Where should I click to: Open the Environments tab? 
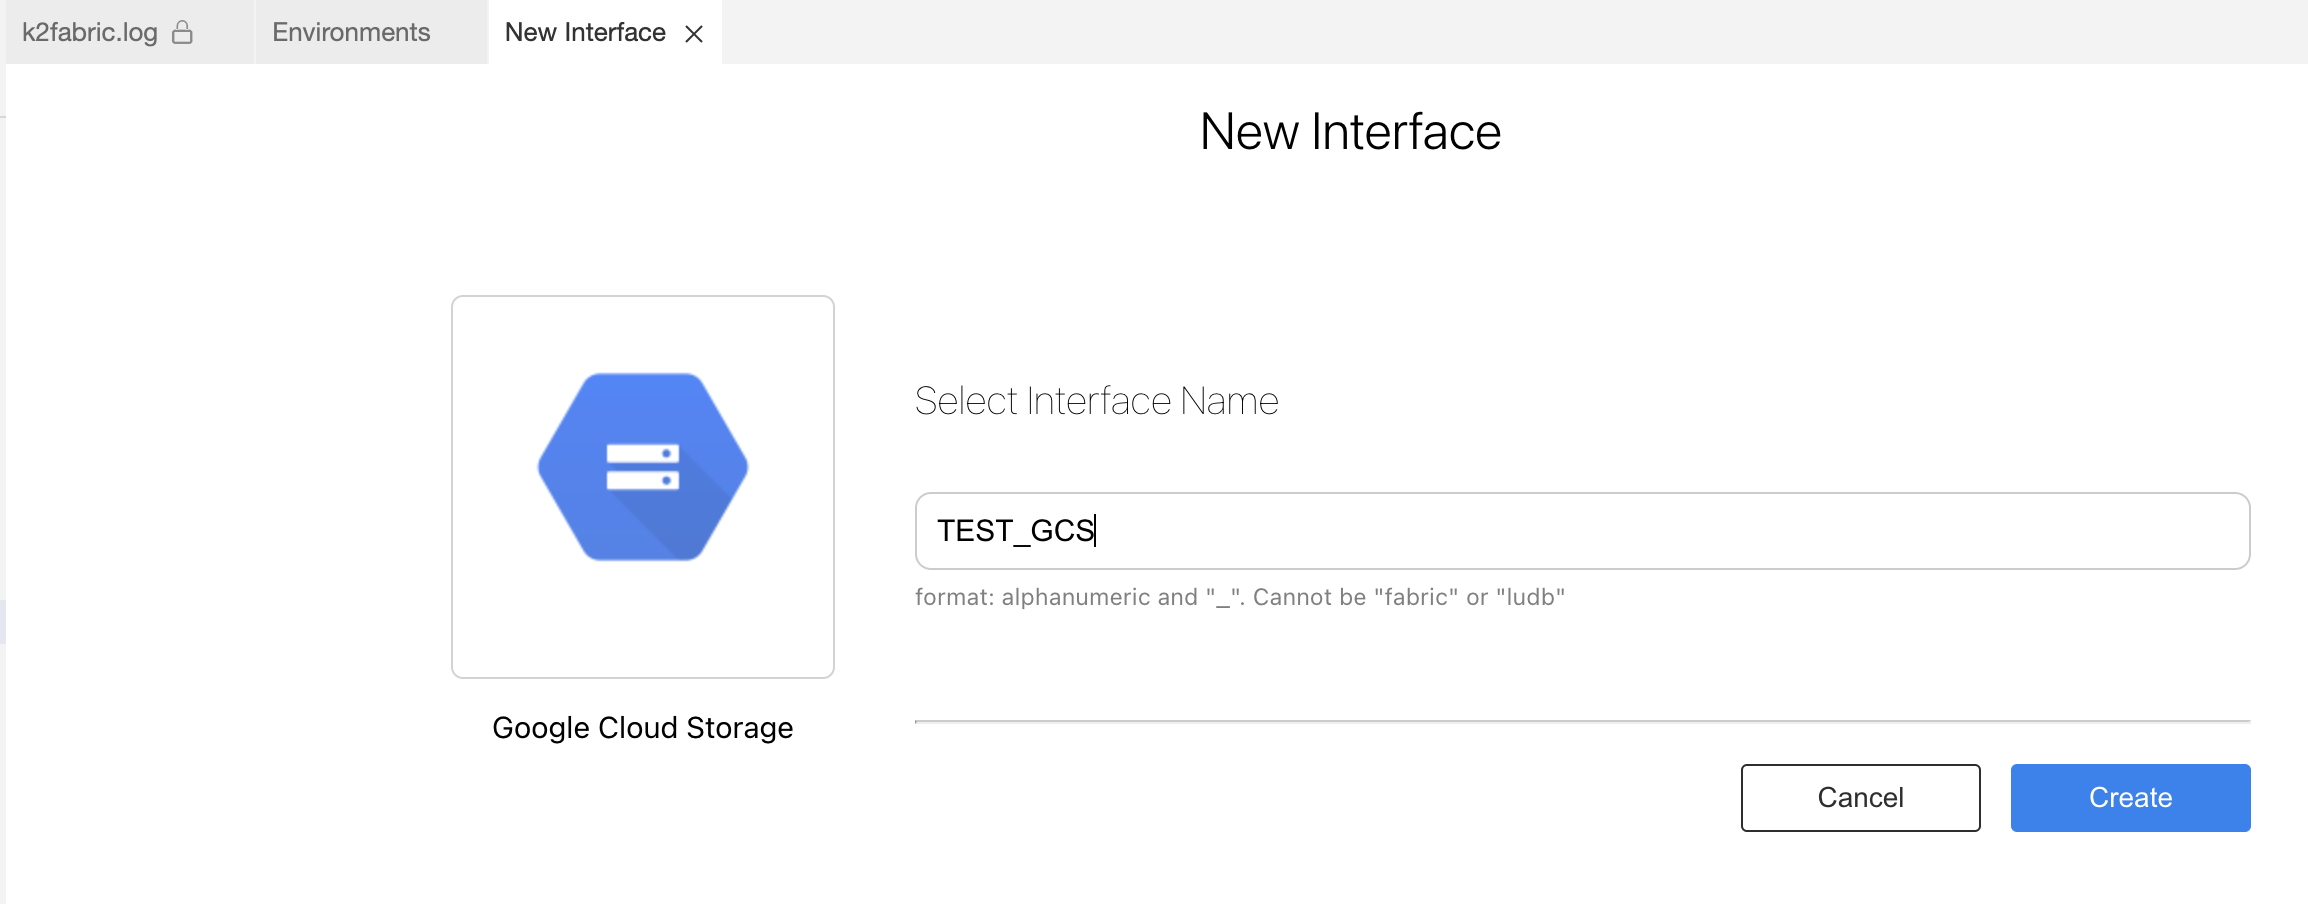point(351,33)
